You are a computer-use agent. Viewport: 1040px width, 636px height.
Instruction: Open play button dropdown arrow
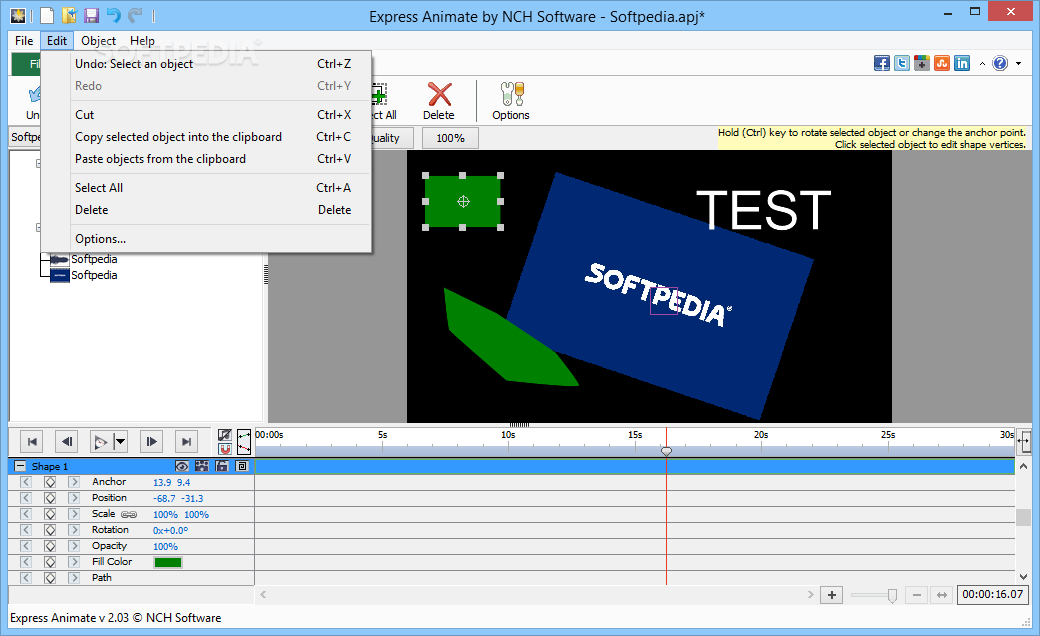[x=120, y=442]
